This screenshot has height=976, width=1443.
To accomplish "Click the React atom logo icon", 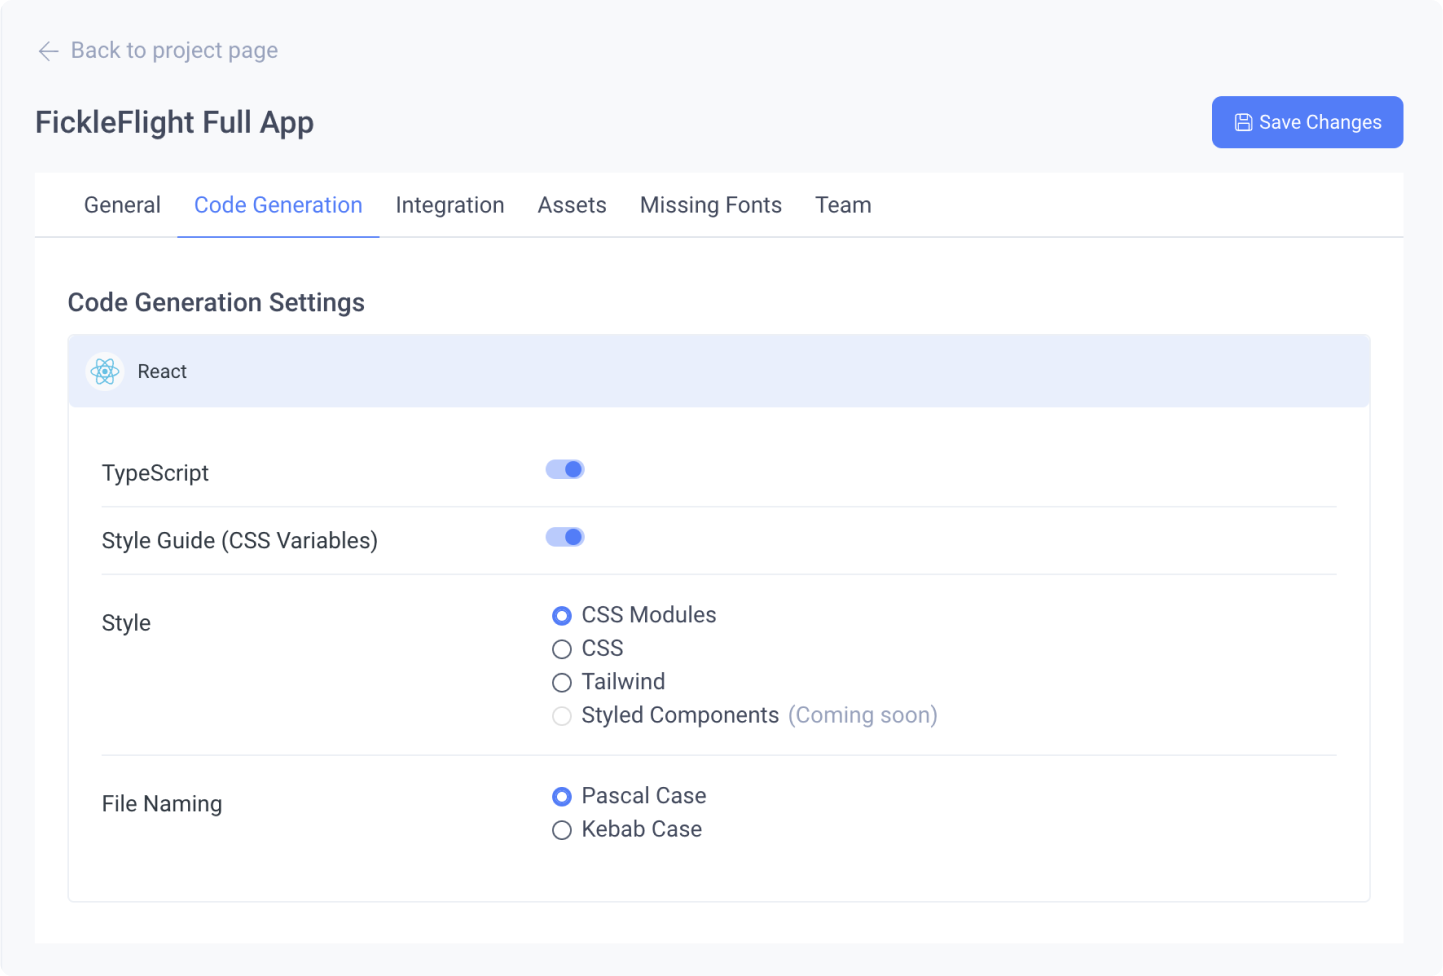I will pos(105,372).
